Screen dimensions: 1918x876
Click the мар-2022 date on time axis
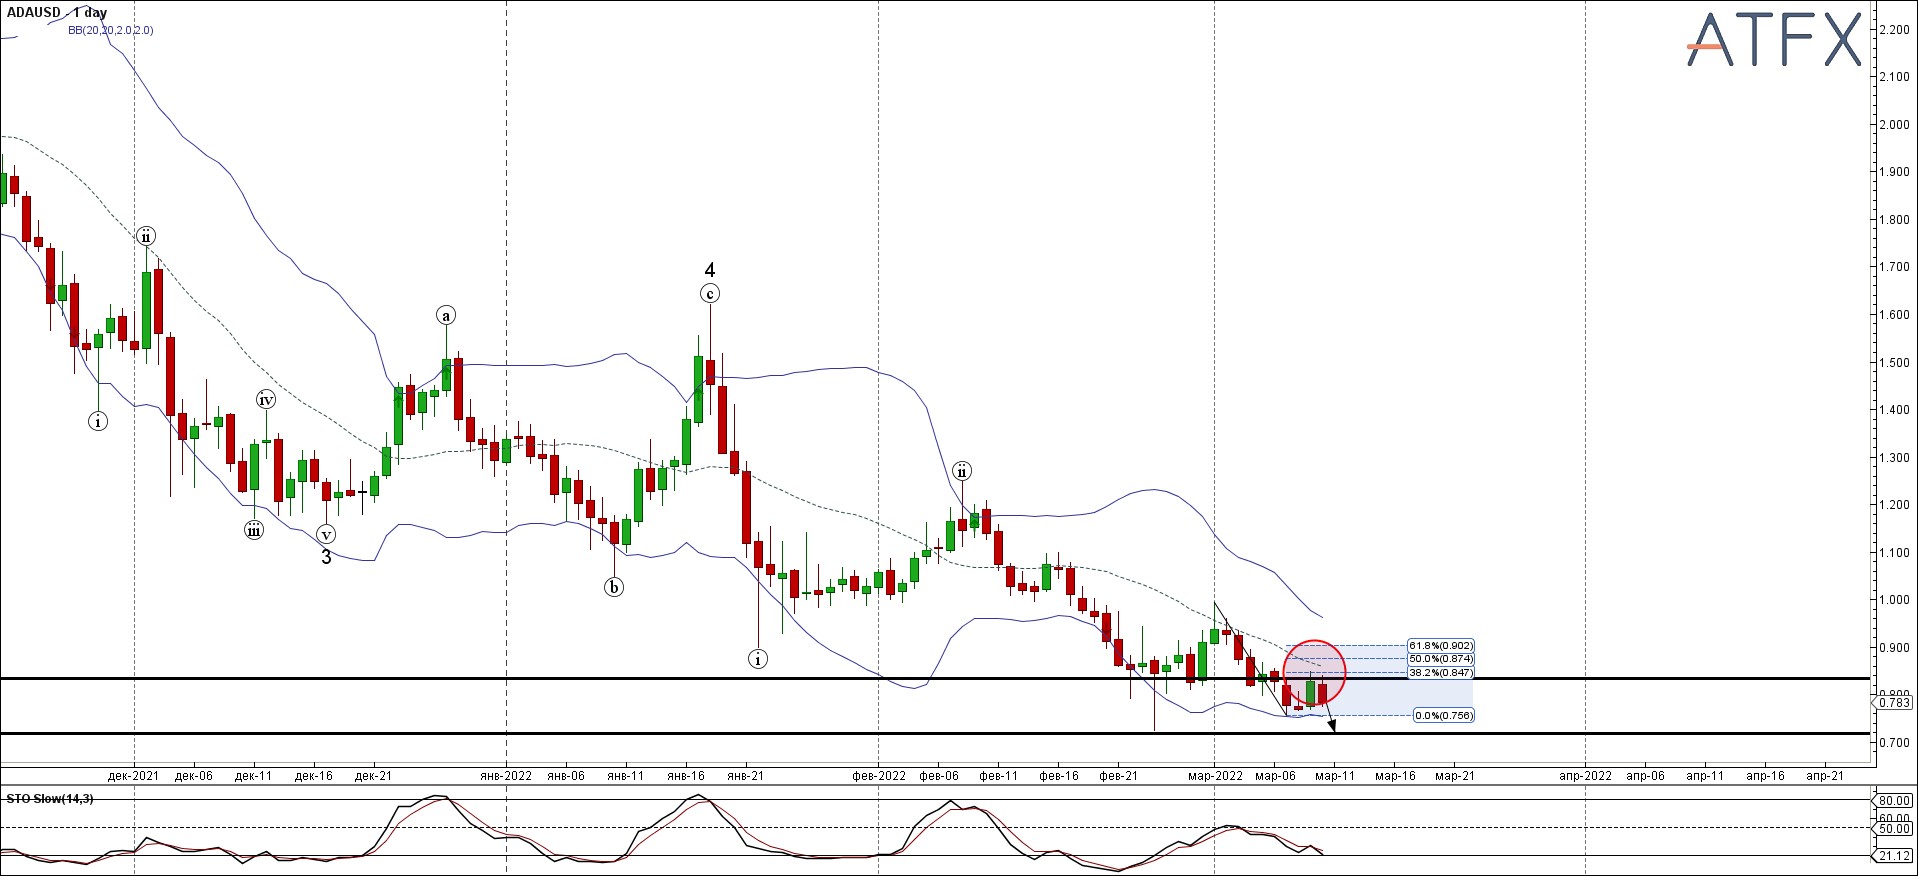click(1215, 776)
